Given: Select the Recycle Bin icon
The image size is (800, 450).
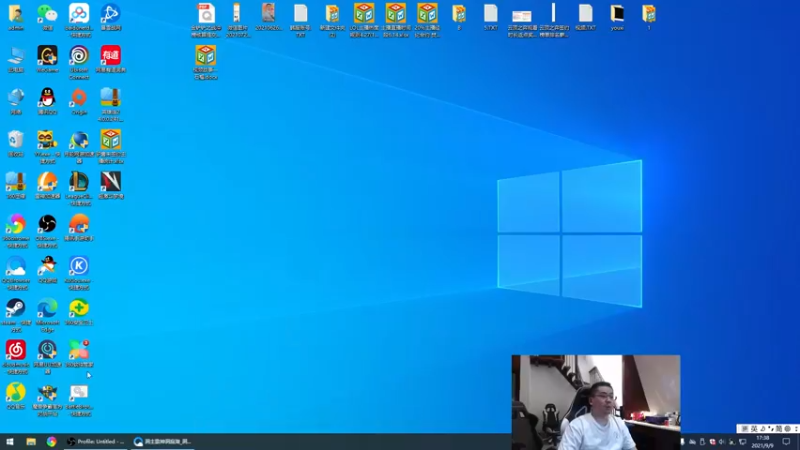Looking at the screenshot, I should 16,143.
